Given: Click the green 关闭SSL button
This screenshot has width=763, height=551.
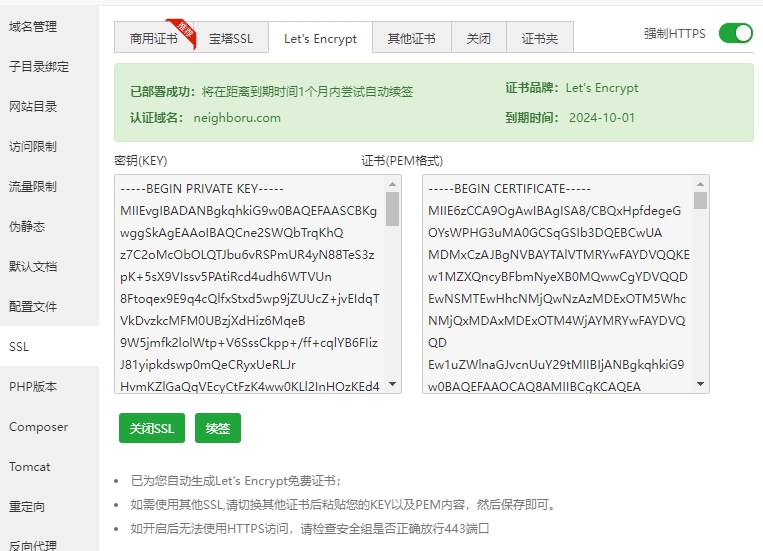Looking at the screenshot, I should tap(152, 428).
